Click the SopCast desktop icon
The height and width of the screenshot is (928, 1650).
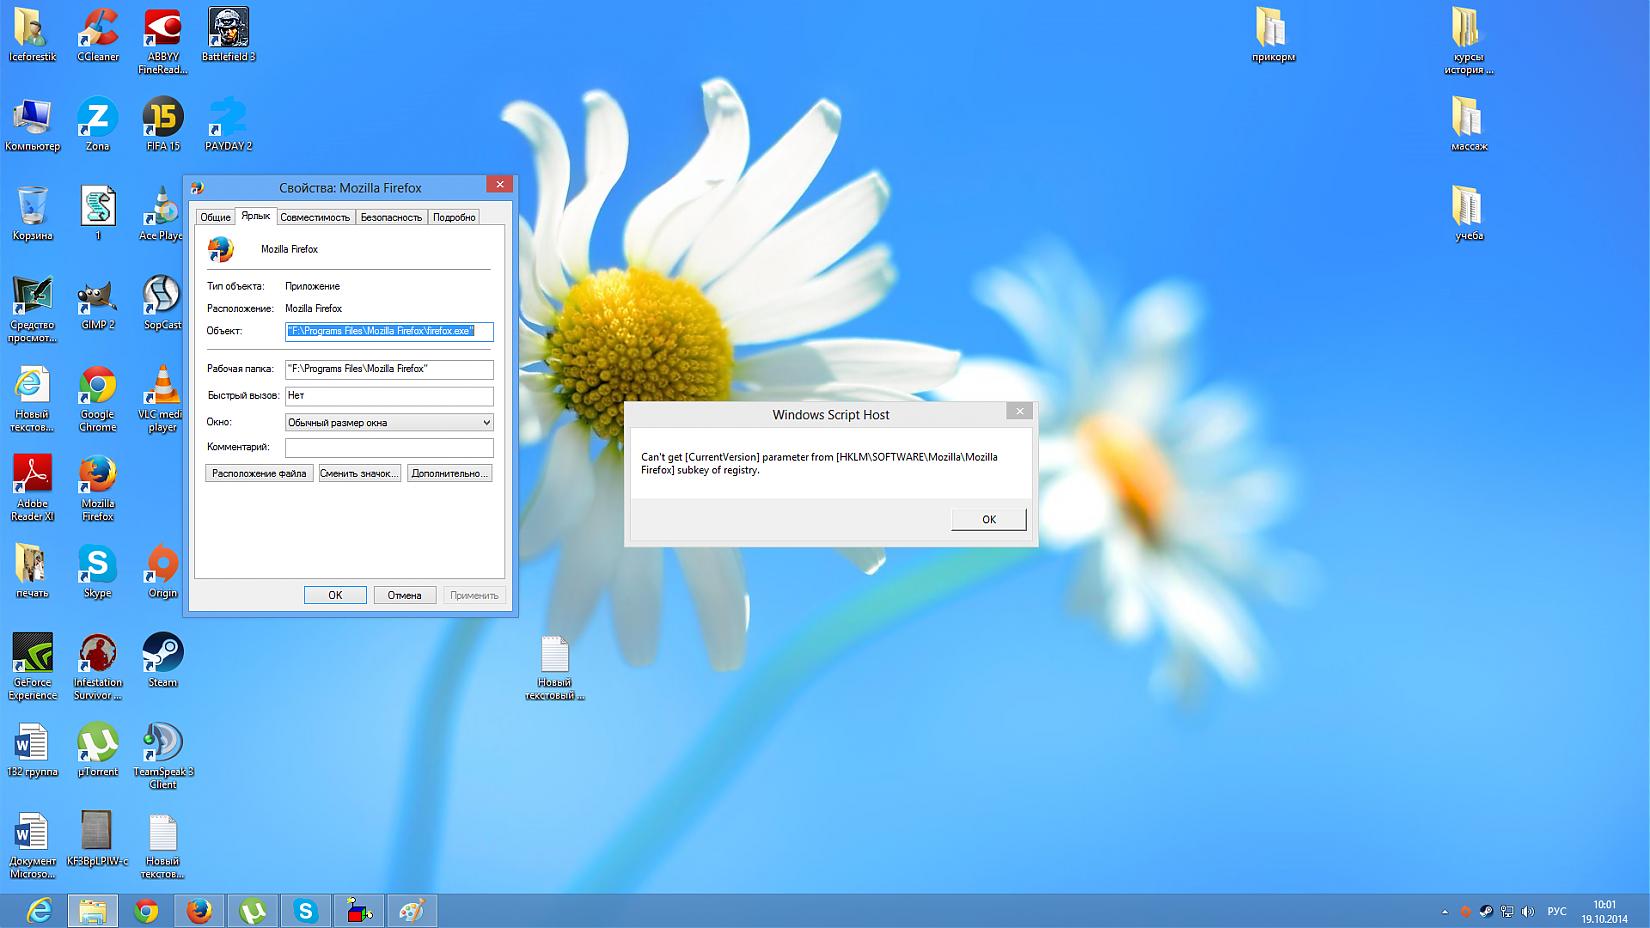point(162,304)
